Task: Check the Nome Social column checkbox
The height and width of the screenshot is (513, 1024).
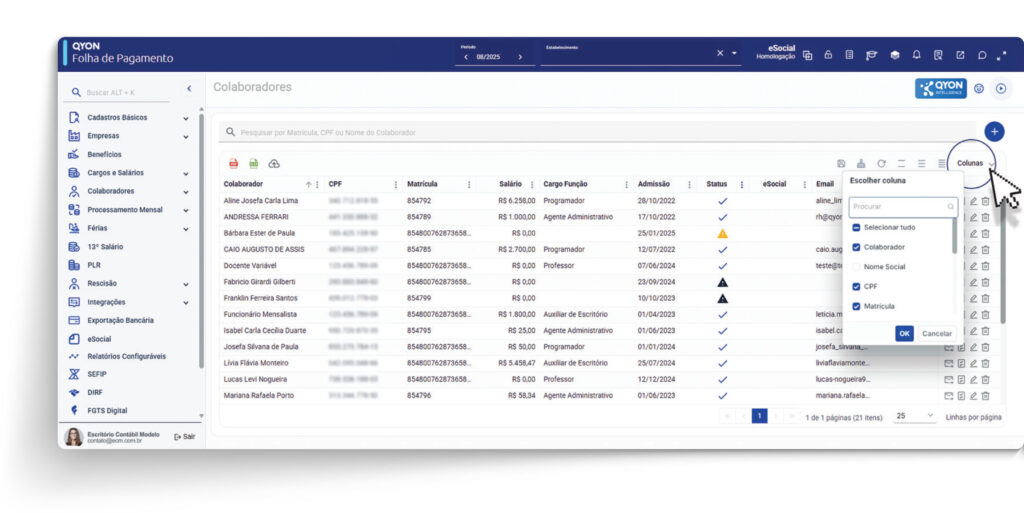Action: [x=857, y=267]
